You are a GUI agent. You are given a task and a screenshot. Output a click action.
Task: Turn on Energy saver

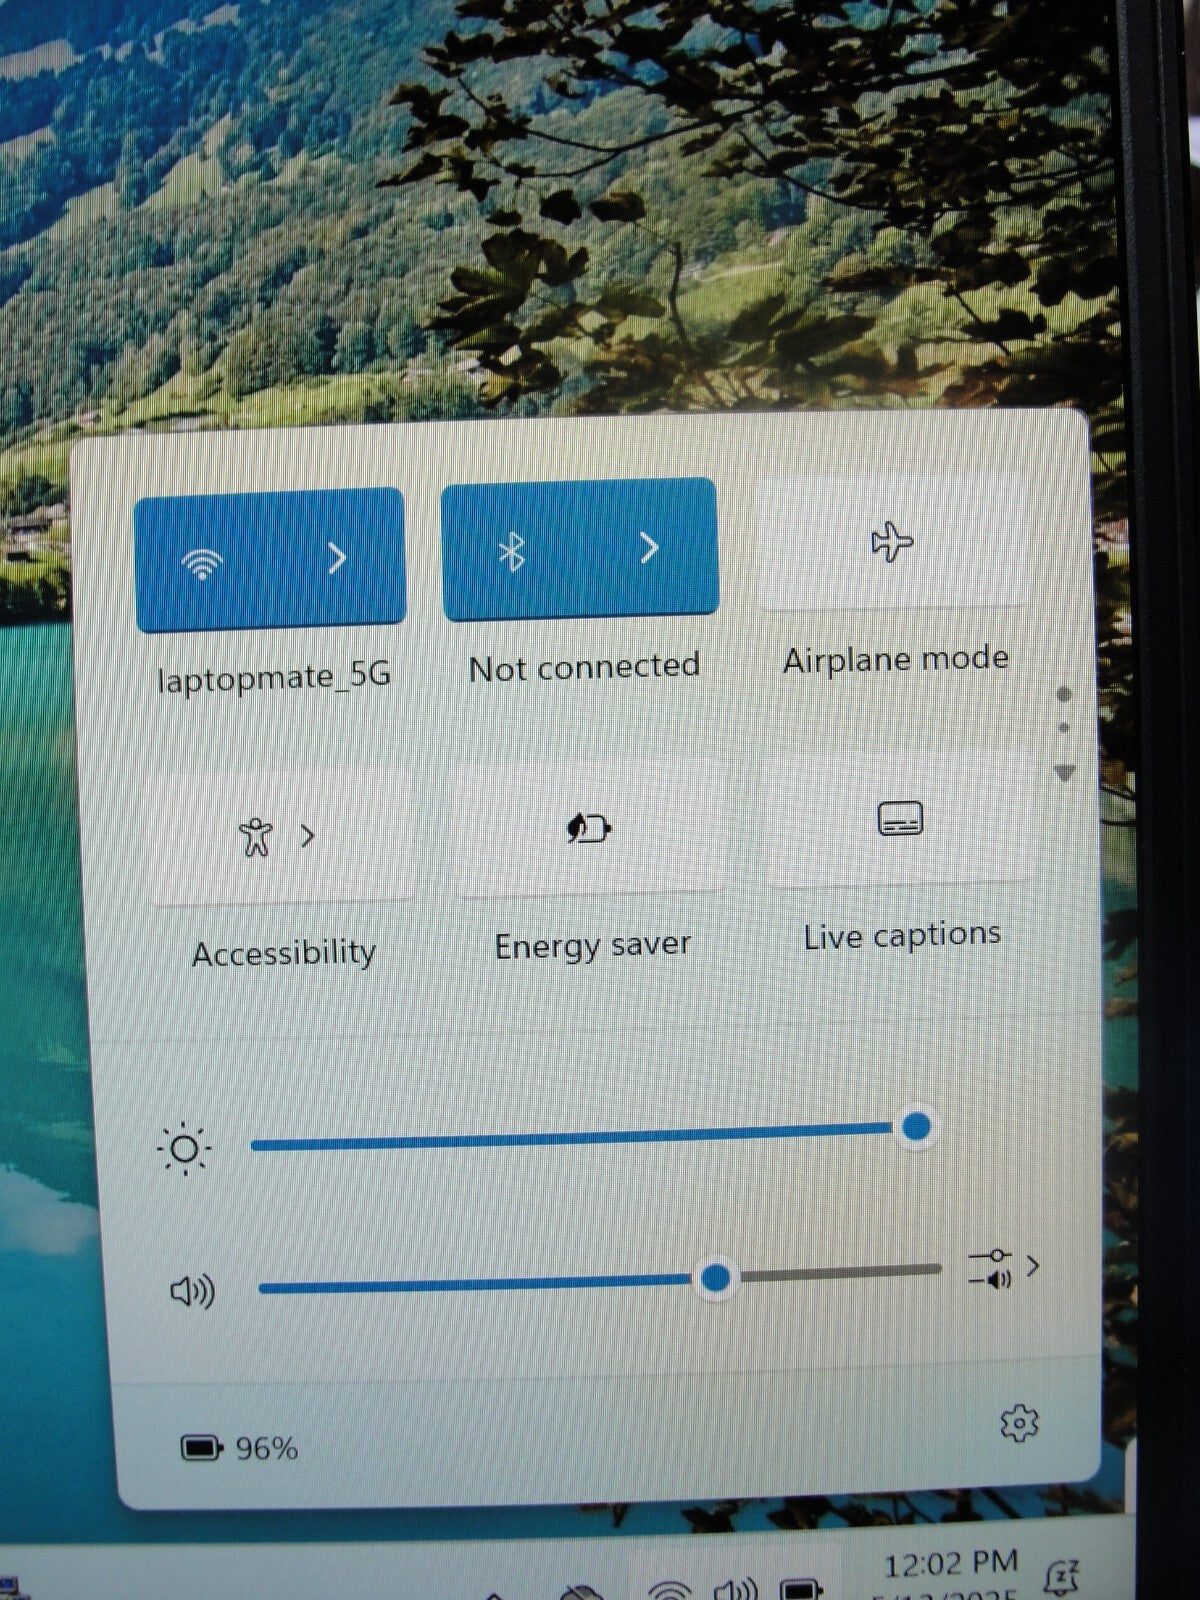pos(589,828)
